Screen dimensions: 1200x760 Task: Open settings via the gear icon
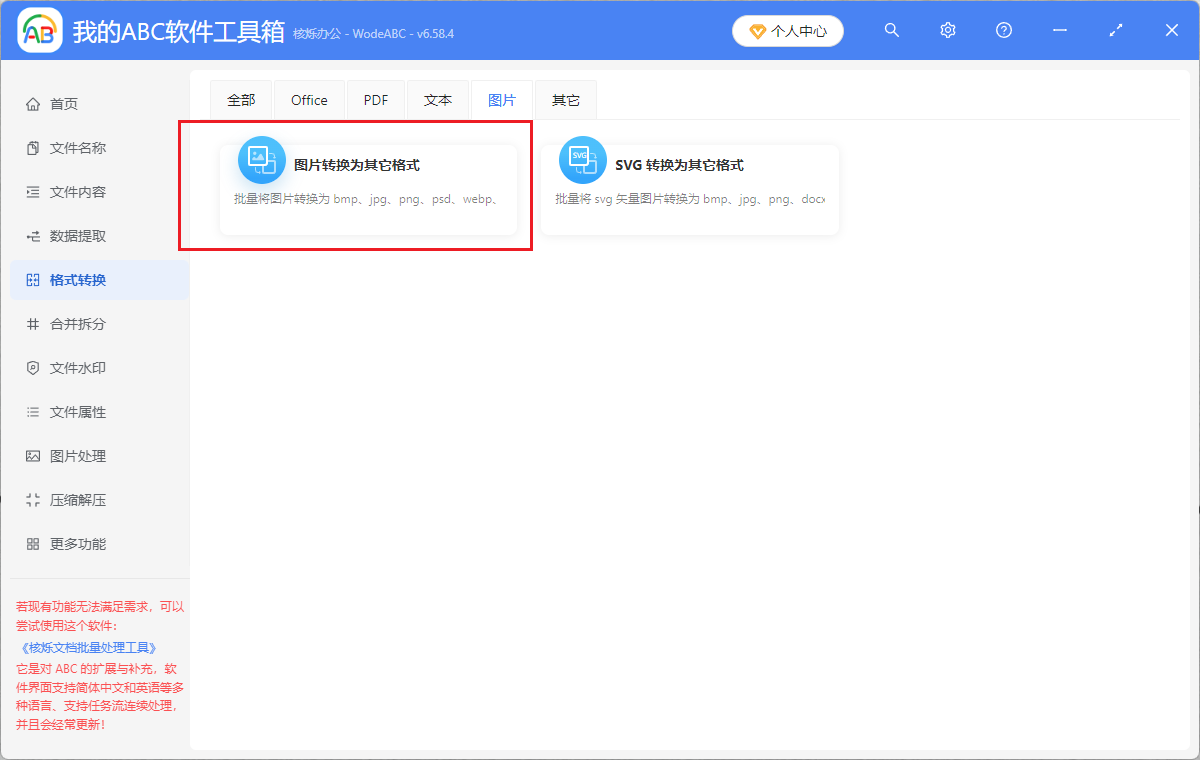click(x=948, y=30)
